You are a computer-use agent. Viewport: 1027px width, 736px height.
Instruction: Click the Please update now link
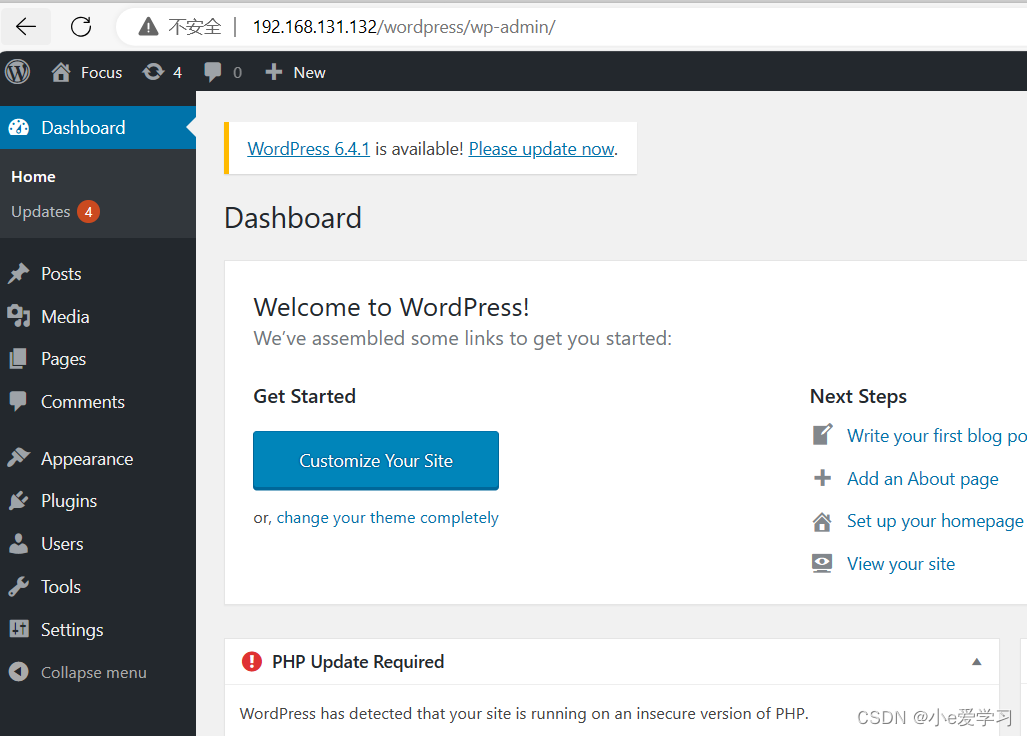(x=542, y=149)
